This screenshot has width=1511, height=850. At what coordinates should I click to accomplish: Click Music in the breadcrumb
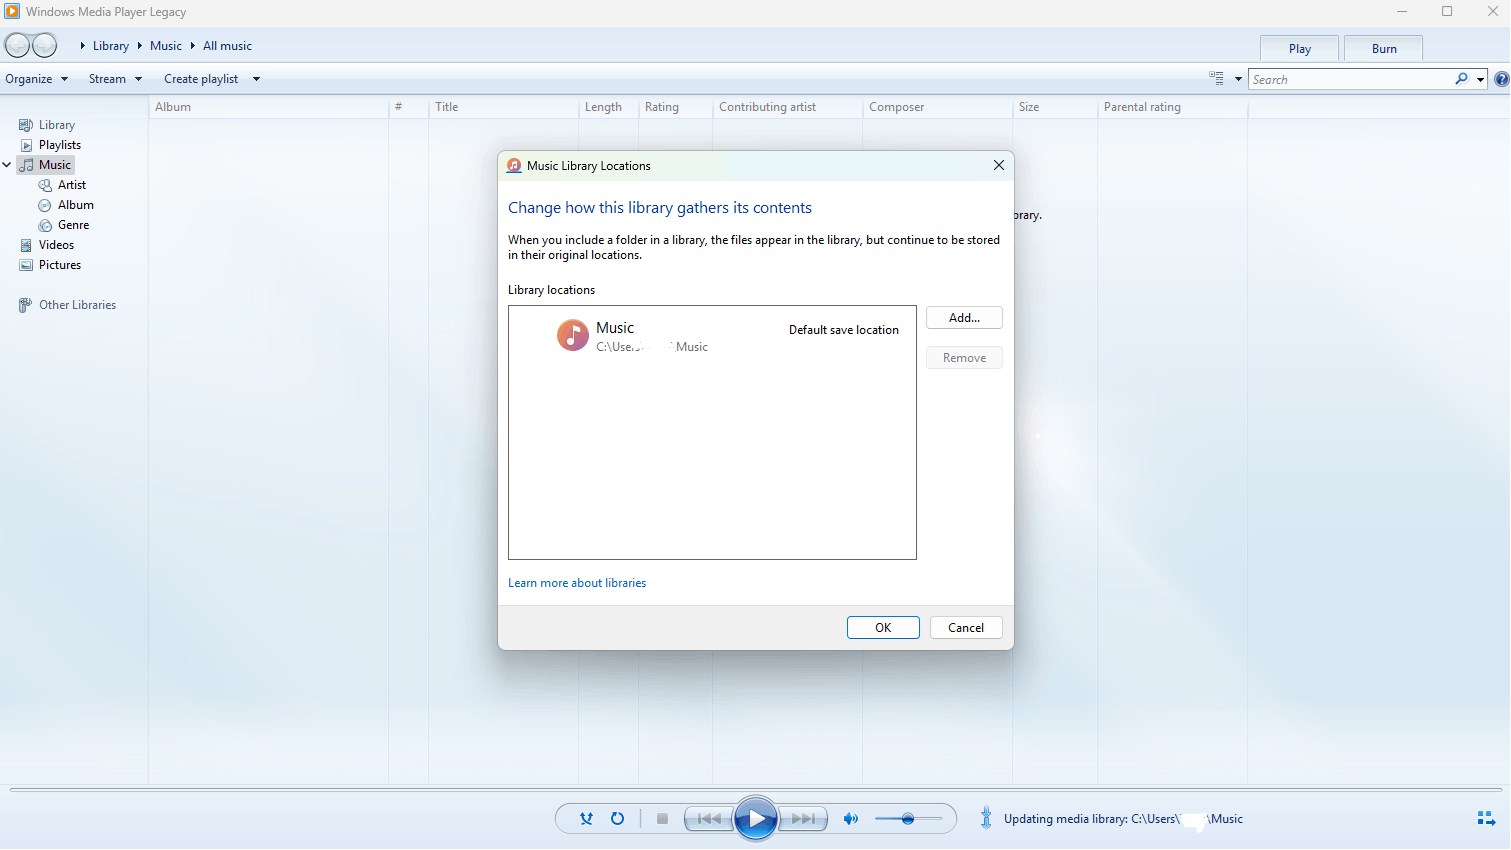[x=166, y=46]
